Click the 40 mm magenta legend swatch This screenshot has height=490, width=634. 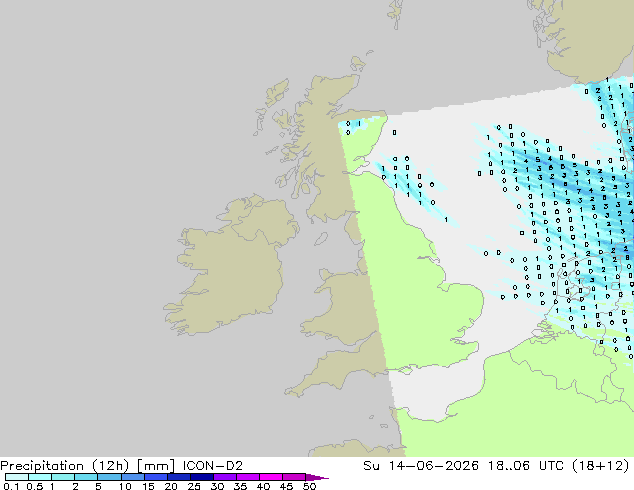point(271,477)
